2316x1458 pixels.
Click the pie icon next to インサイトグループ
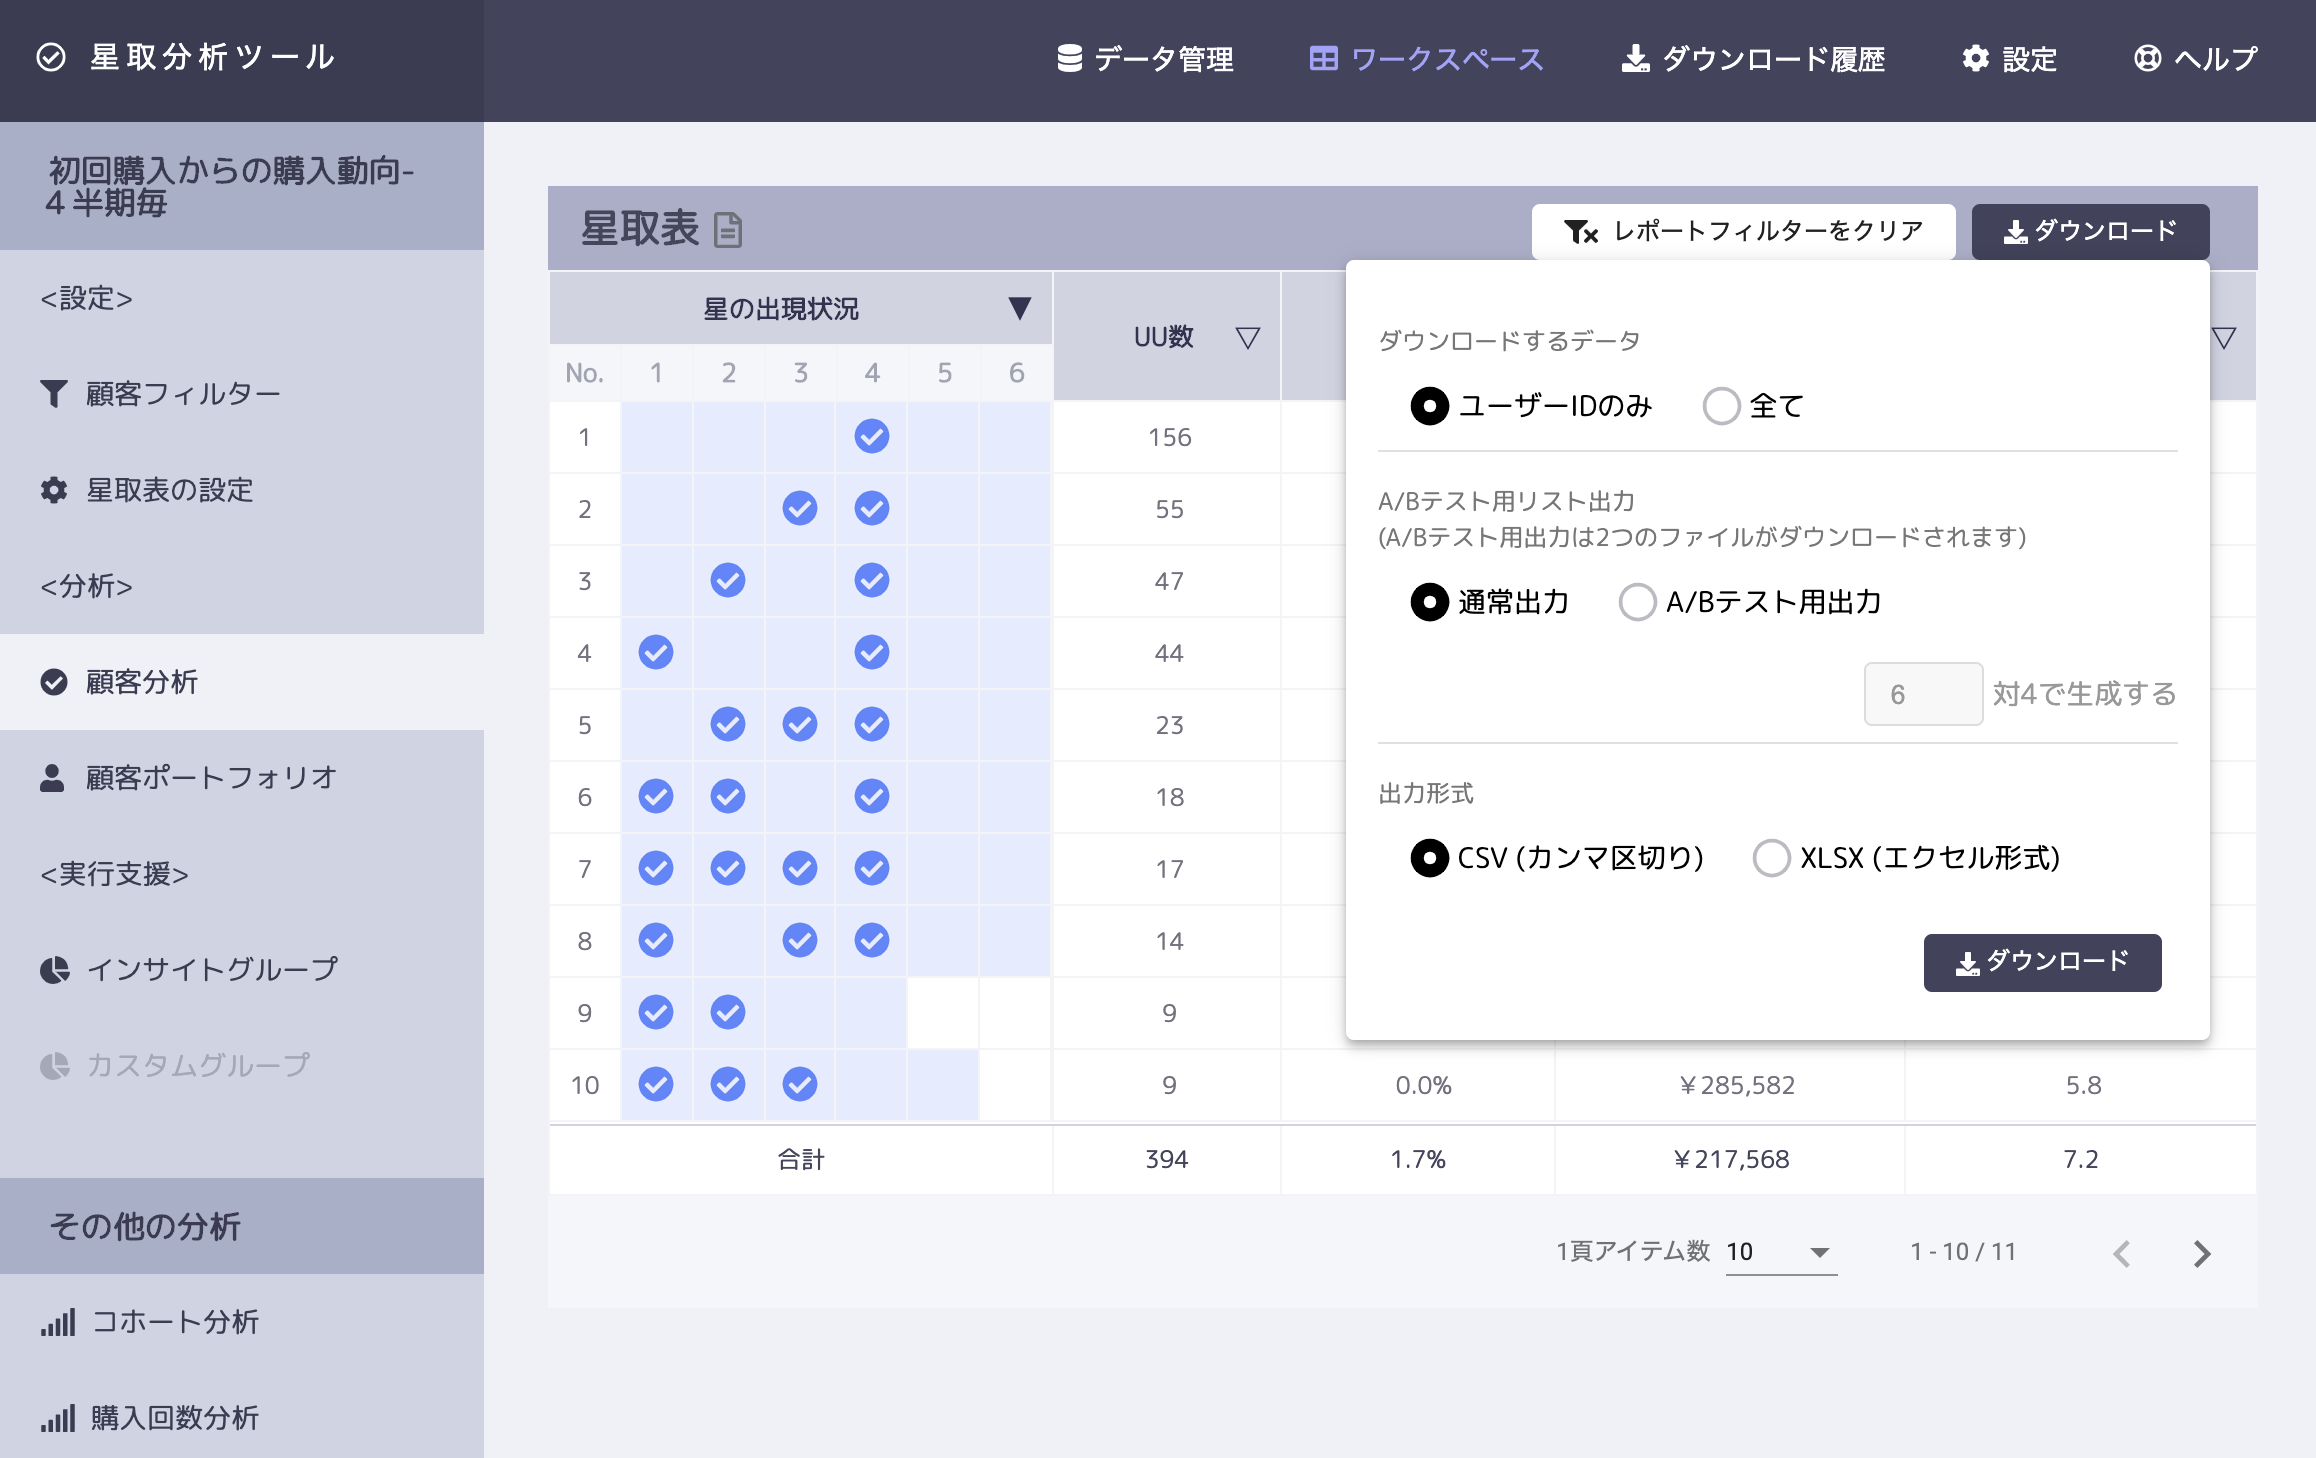(x=54, y=970)
